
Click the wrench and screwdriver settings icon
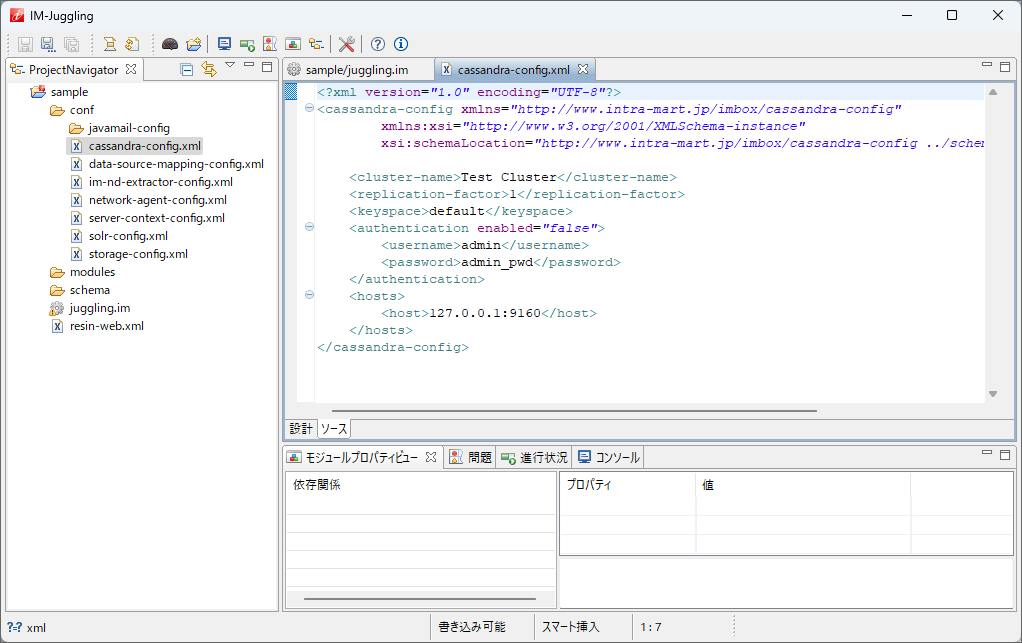point(347,44)
